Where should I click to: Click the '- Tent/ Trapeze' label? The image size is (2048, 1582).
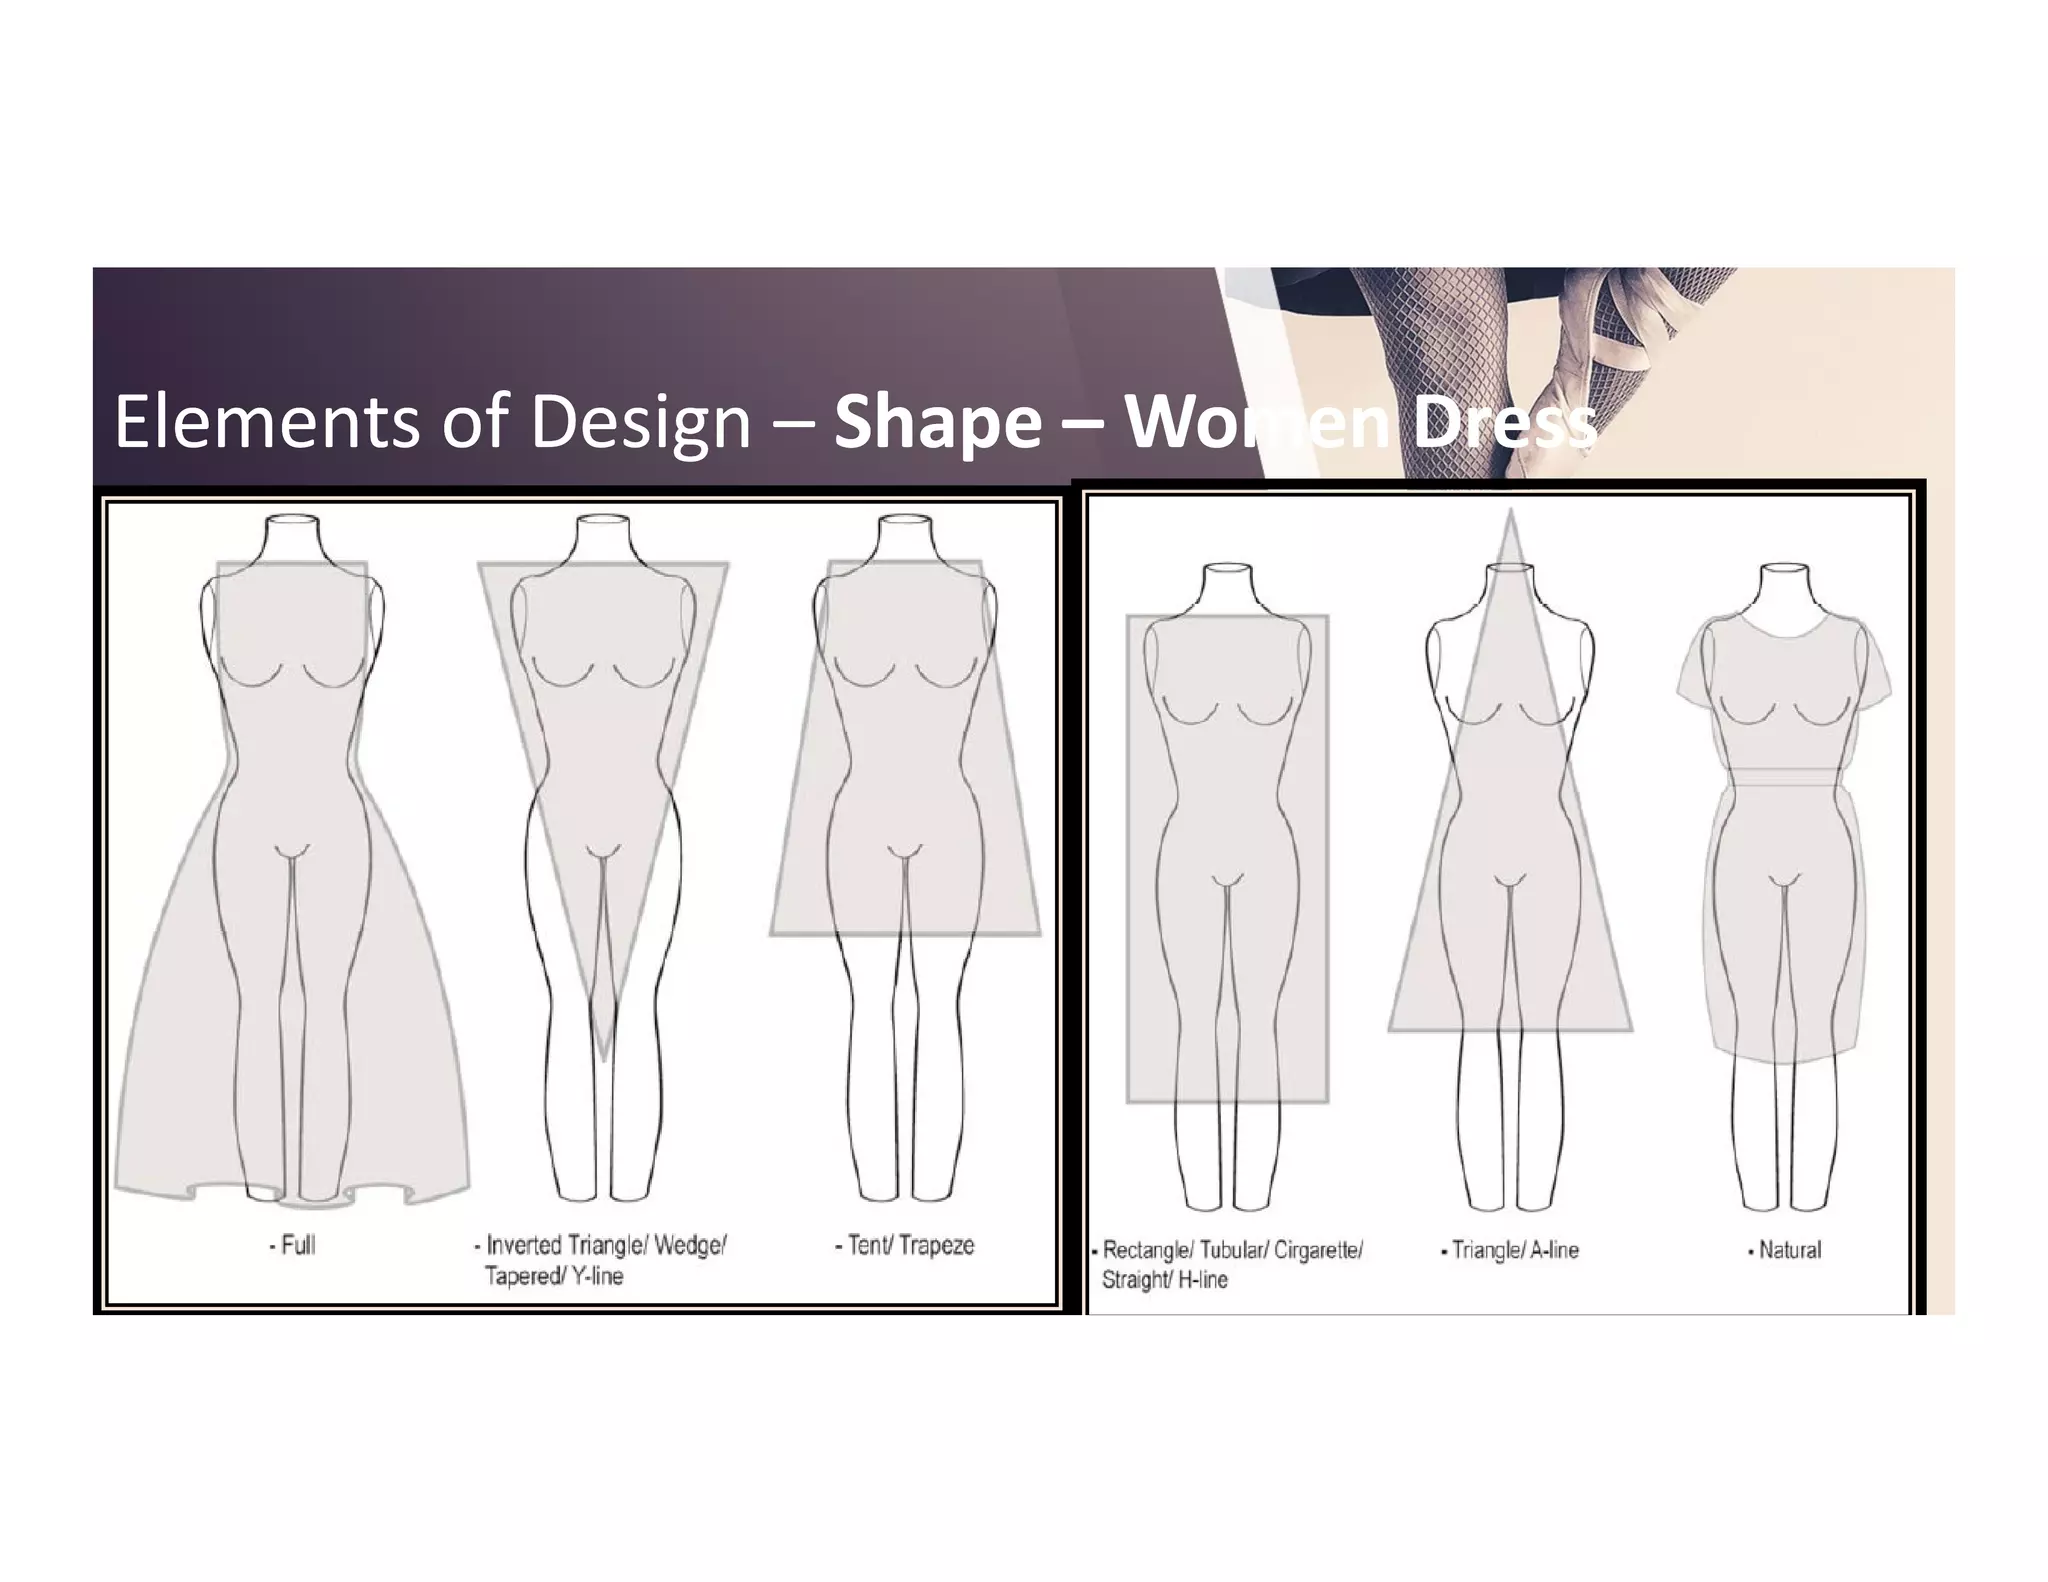pos(904,1245)
